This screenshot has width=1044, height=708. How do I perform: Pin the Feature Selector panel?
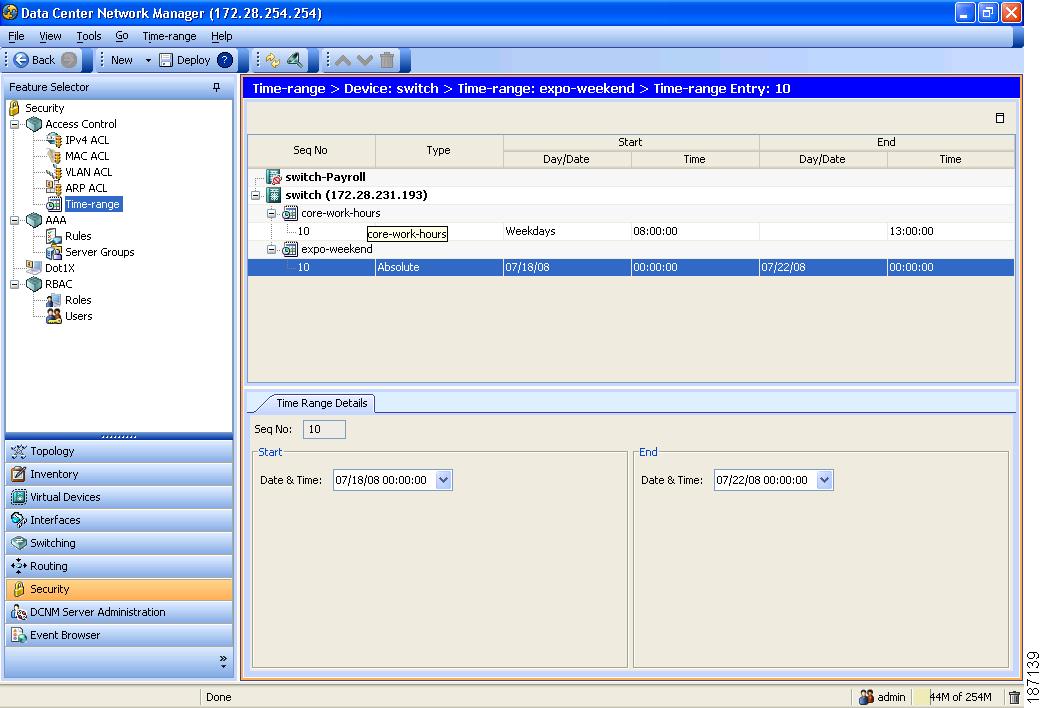[x=216, y=88]
